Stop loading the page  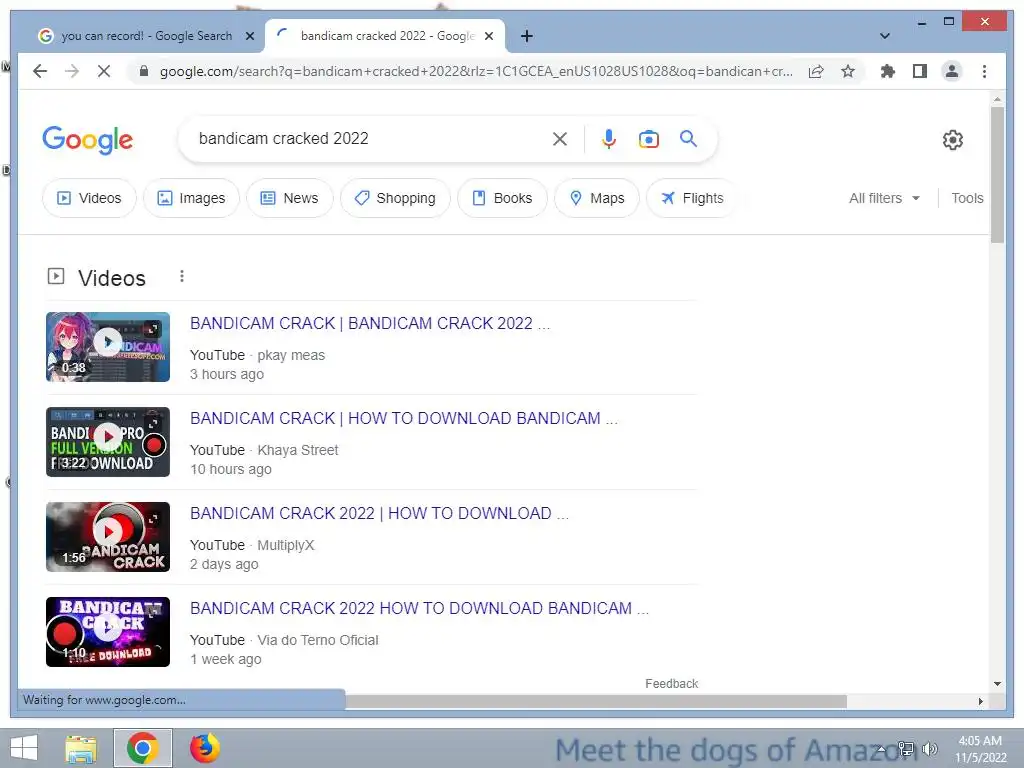tap(104, 71)
